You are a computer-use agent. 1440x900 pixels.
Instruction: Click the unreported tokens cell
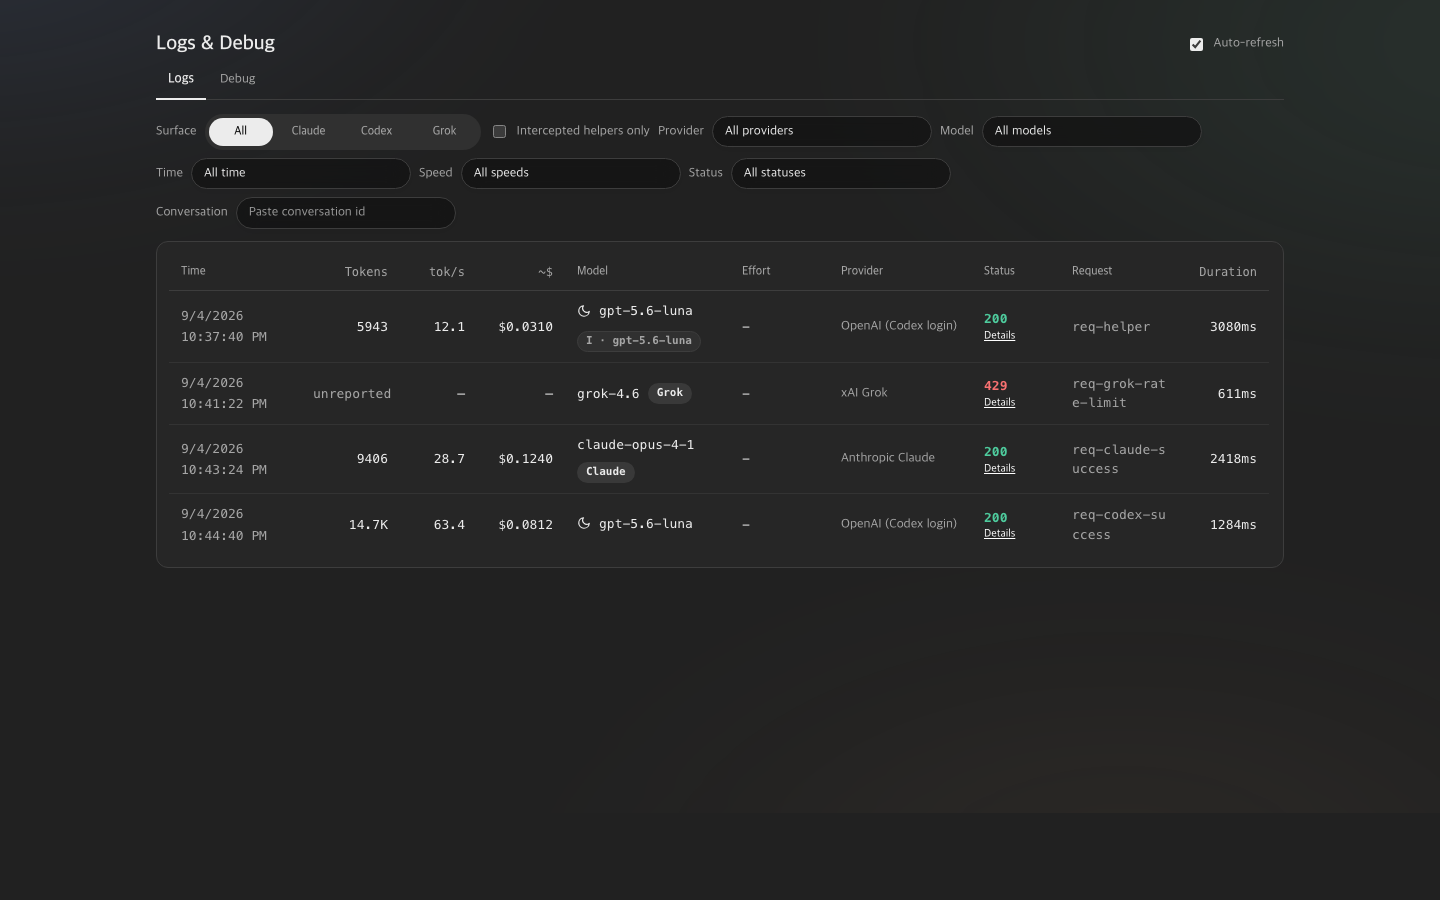[352, 394]
